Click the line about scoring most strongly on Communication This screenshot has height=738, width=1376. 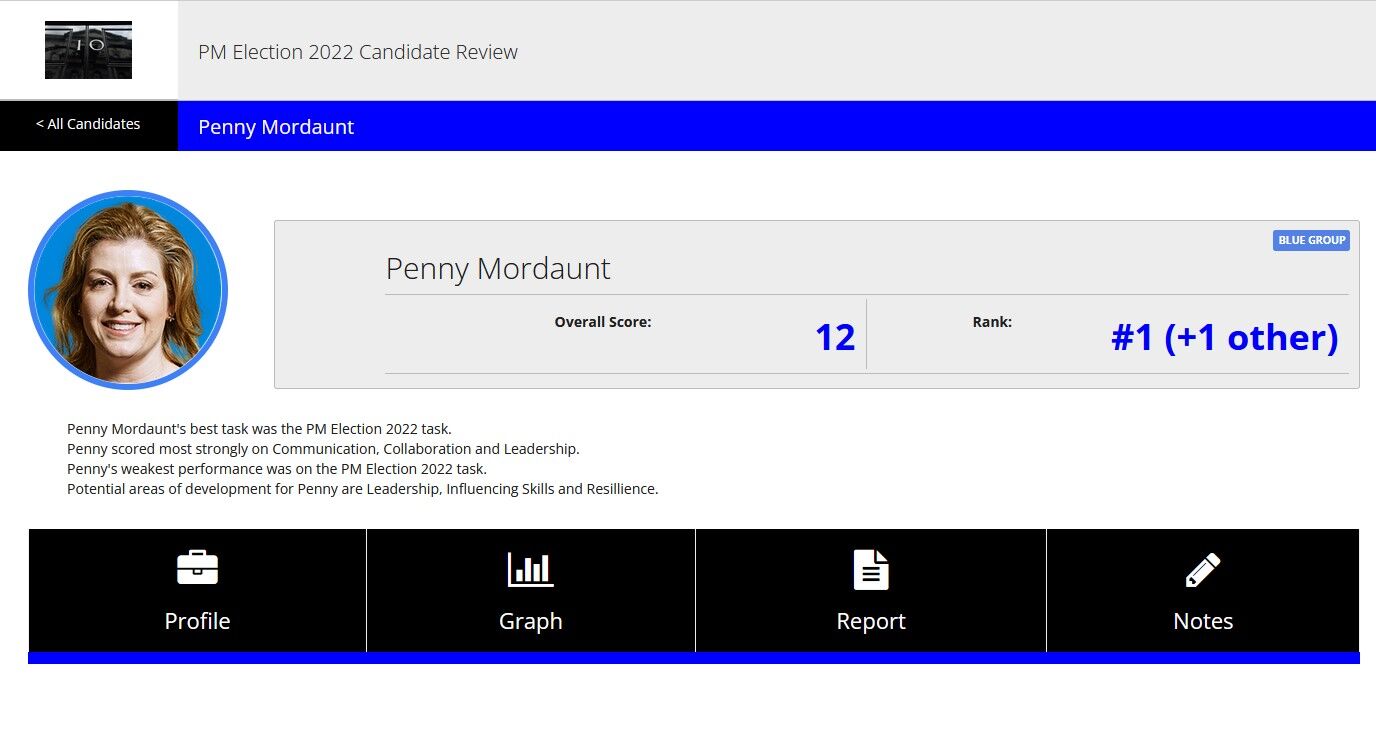[x=323, y=449]
